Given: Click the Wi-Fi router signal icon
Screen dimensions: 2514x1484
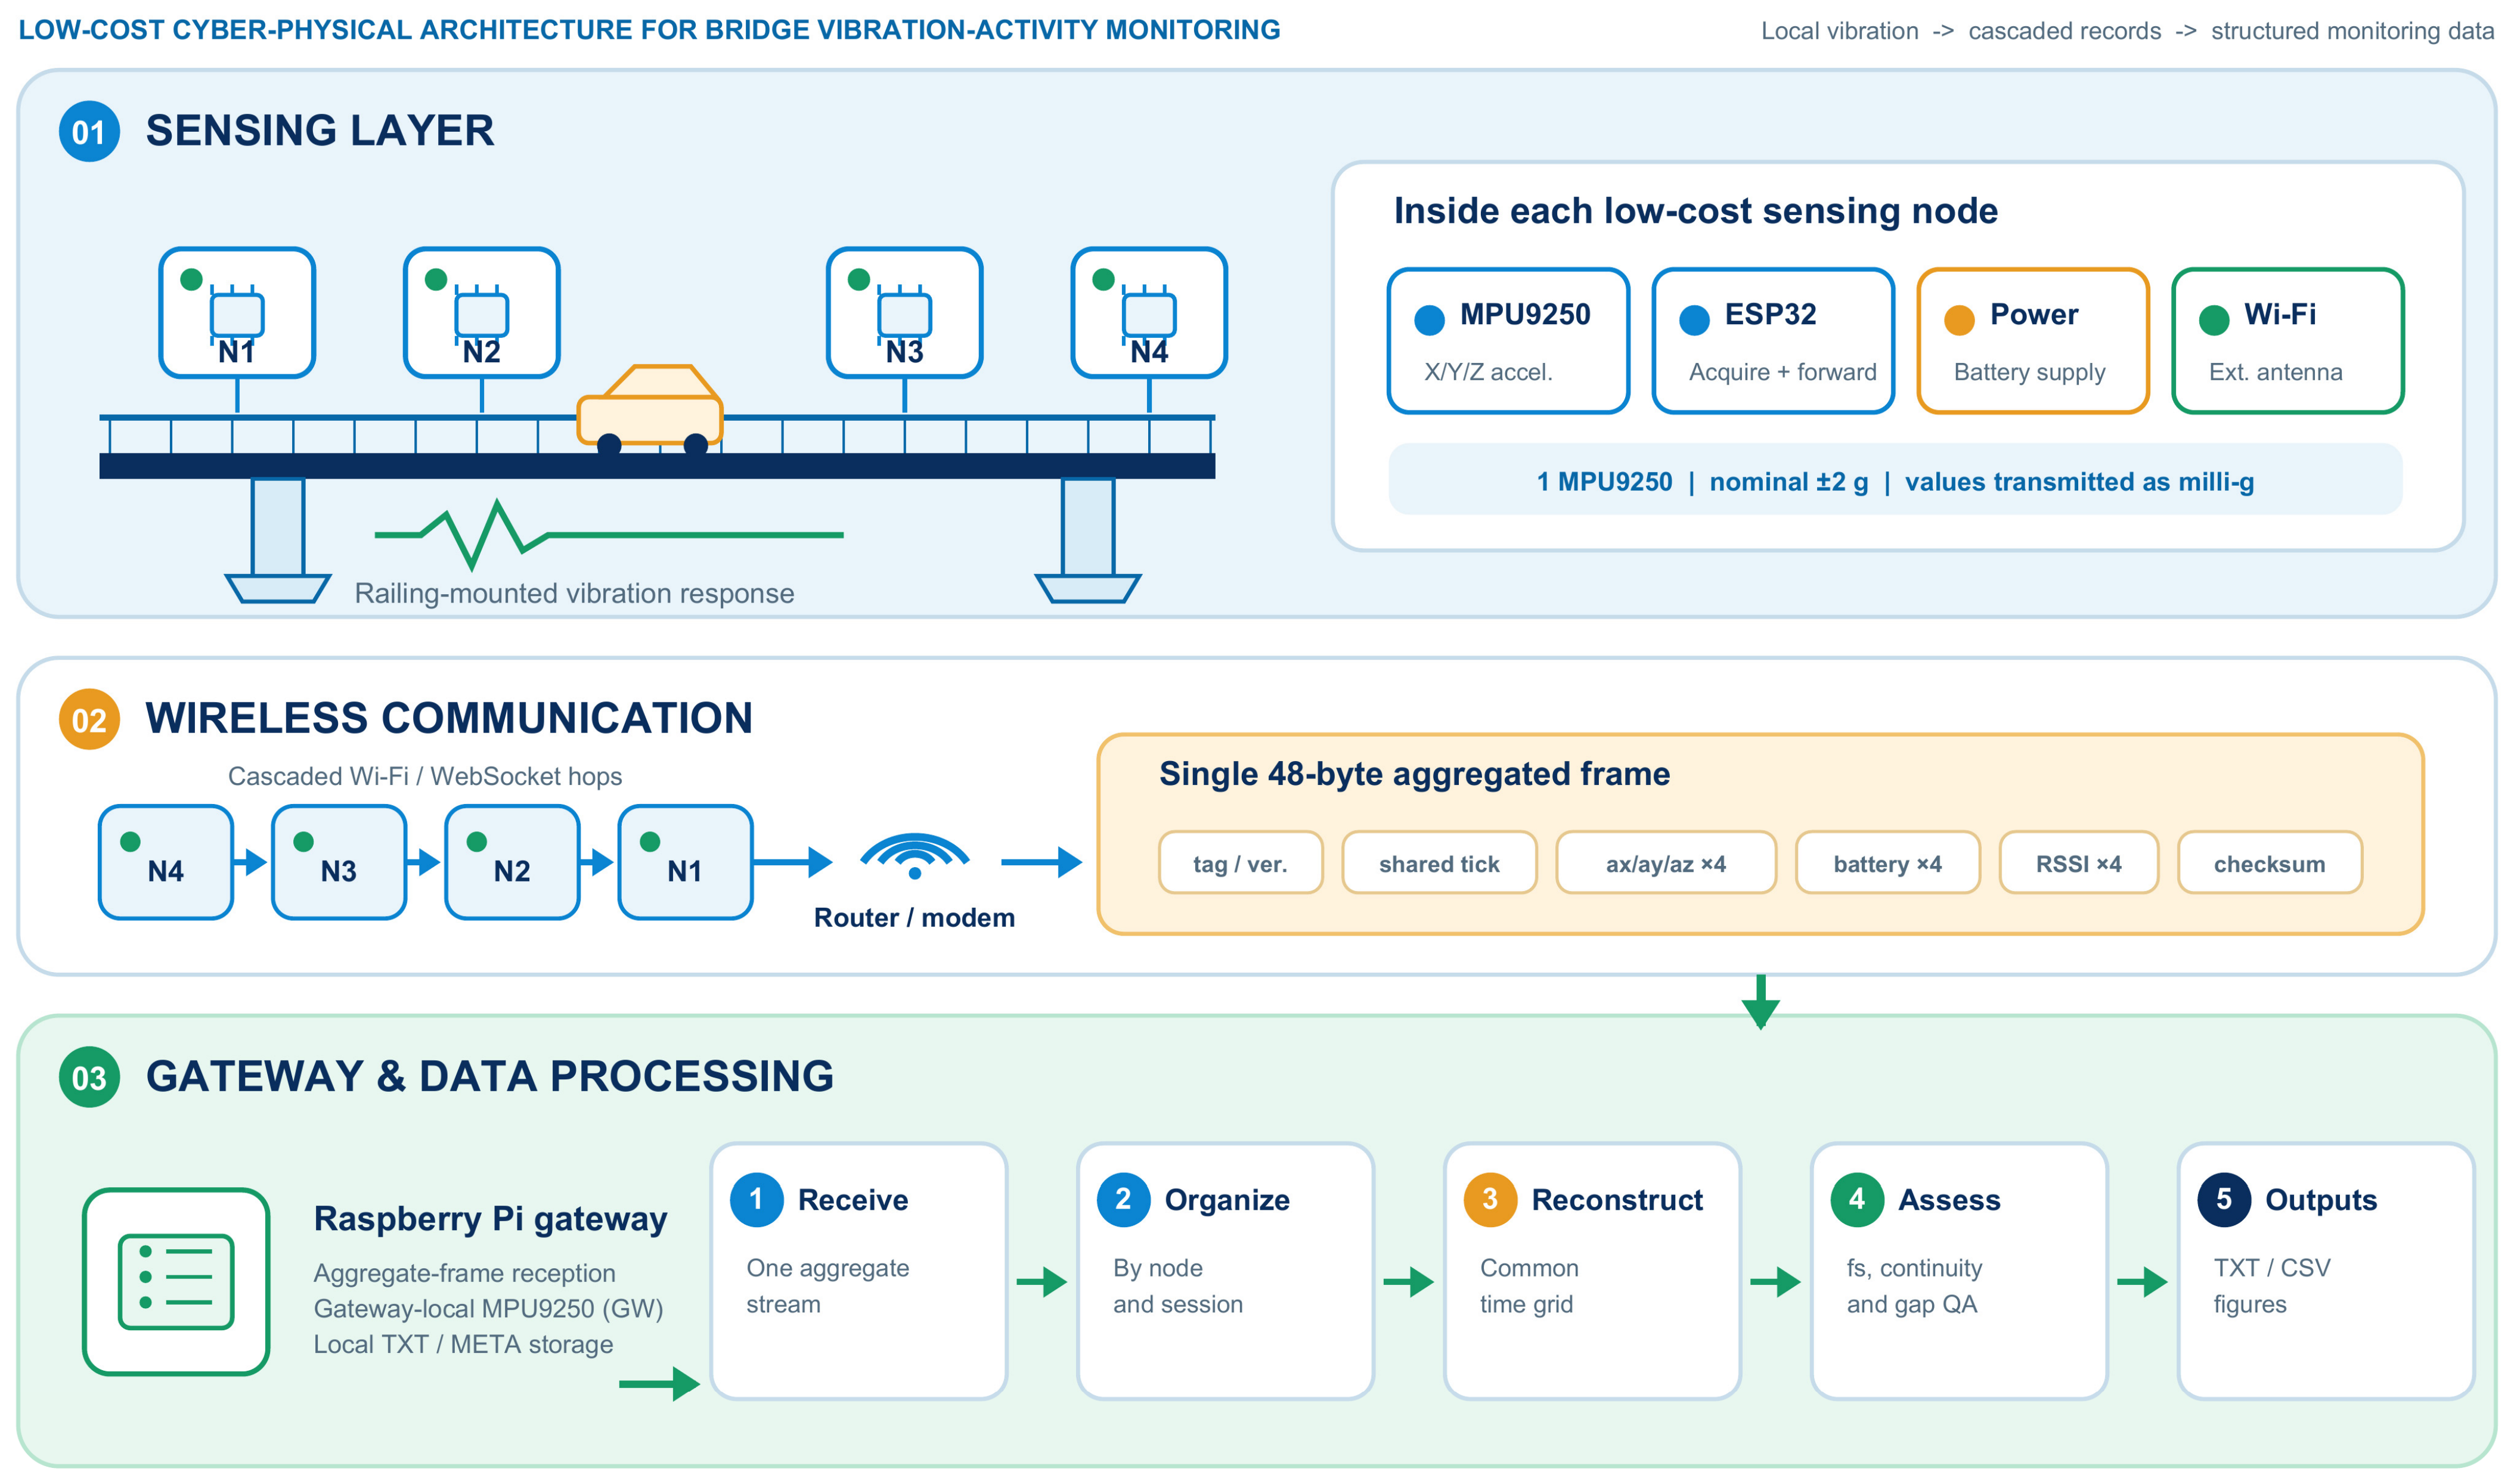Looking at the screenshot, I should coord(914,857).
